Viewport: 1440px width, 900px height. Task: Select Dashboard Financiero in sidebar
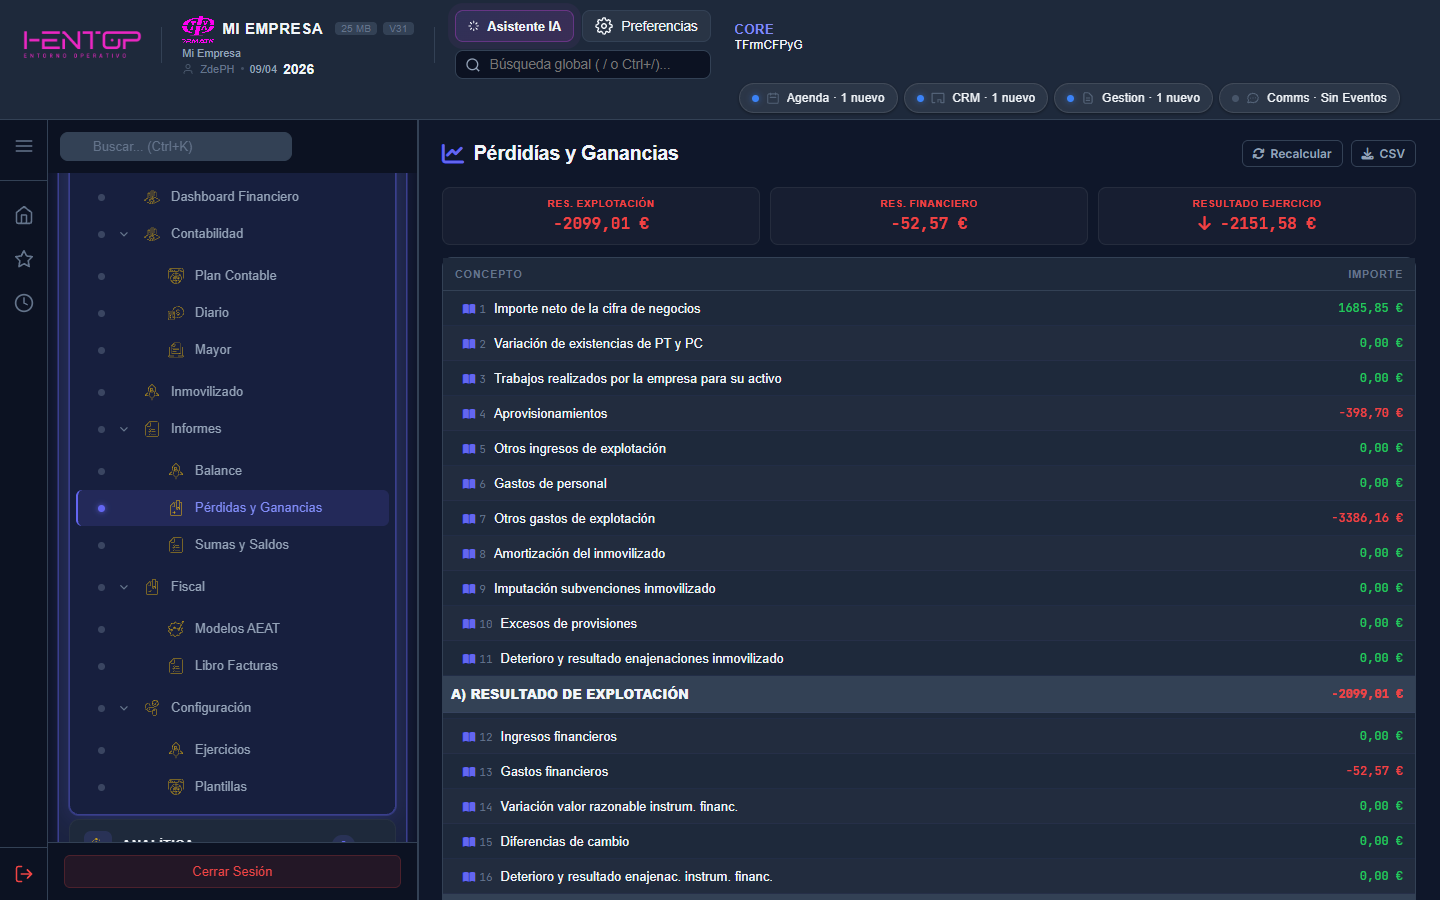coord(234,197)
